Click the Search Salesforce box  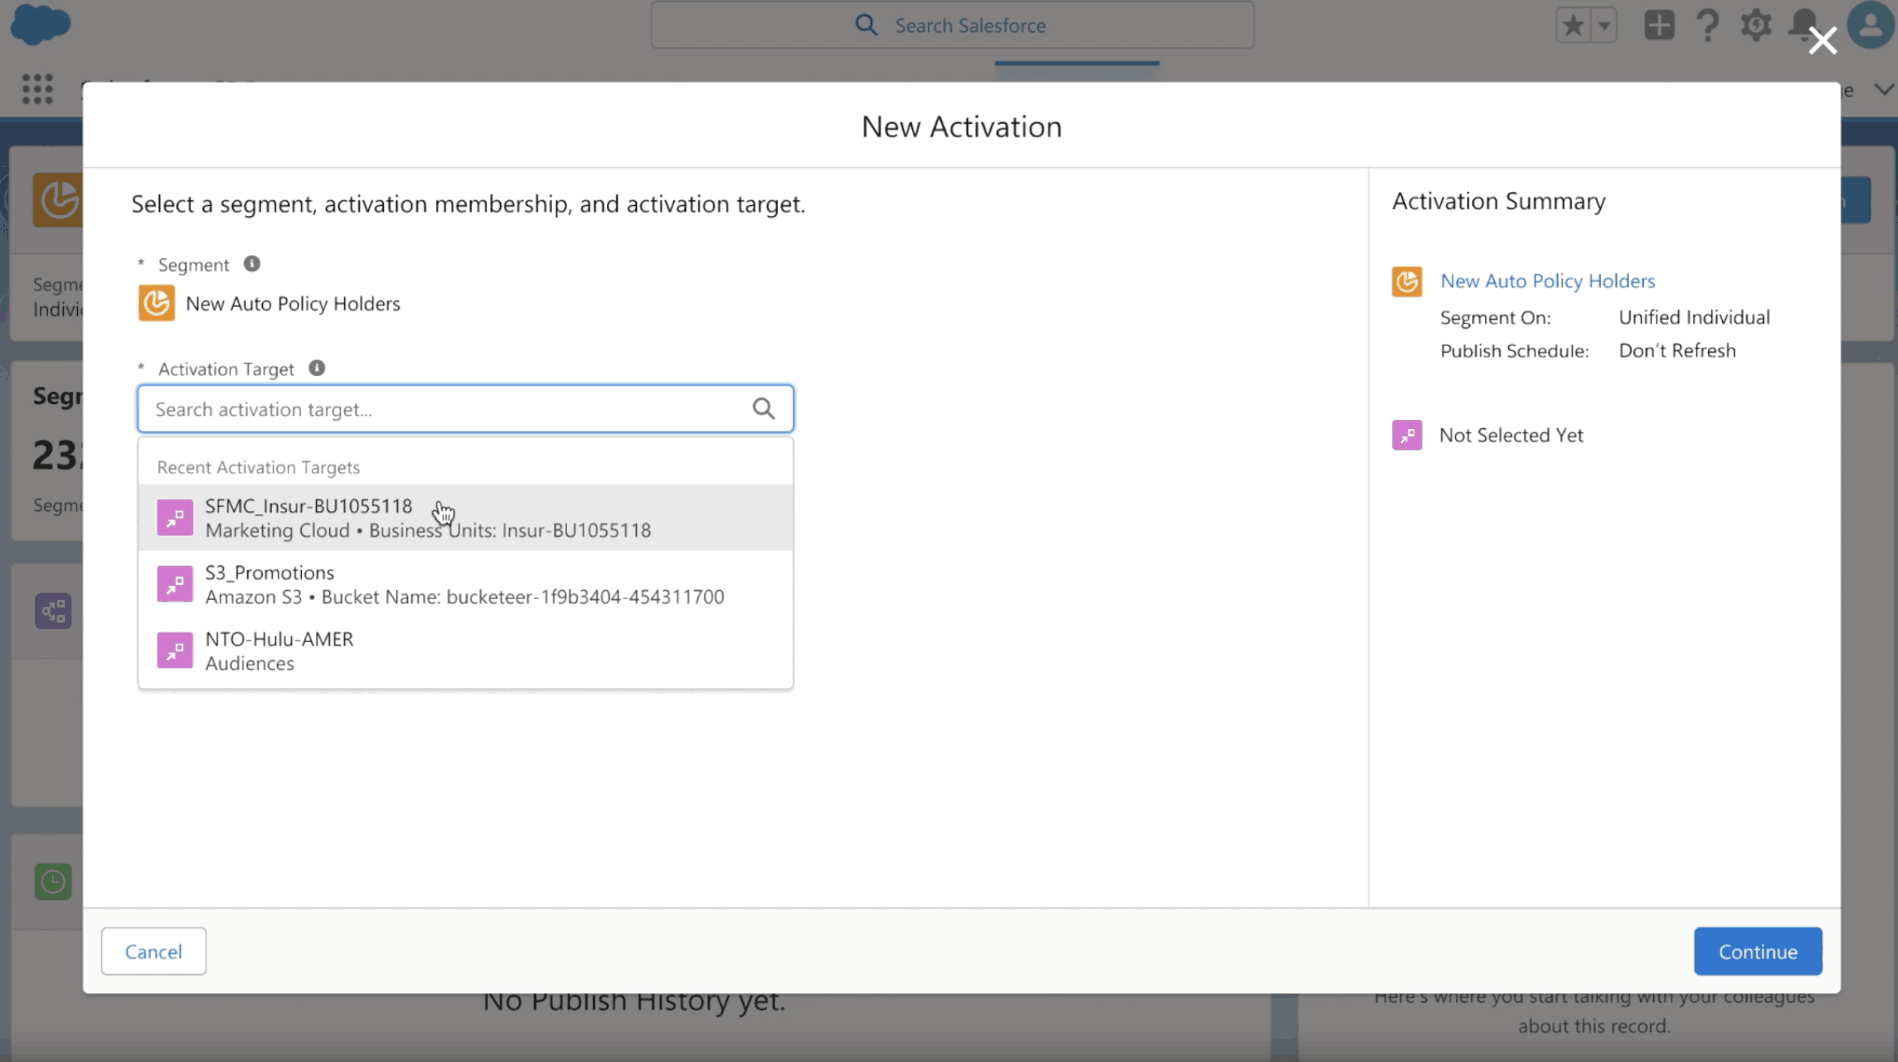click(952, 25)
